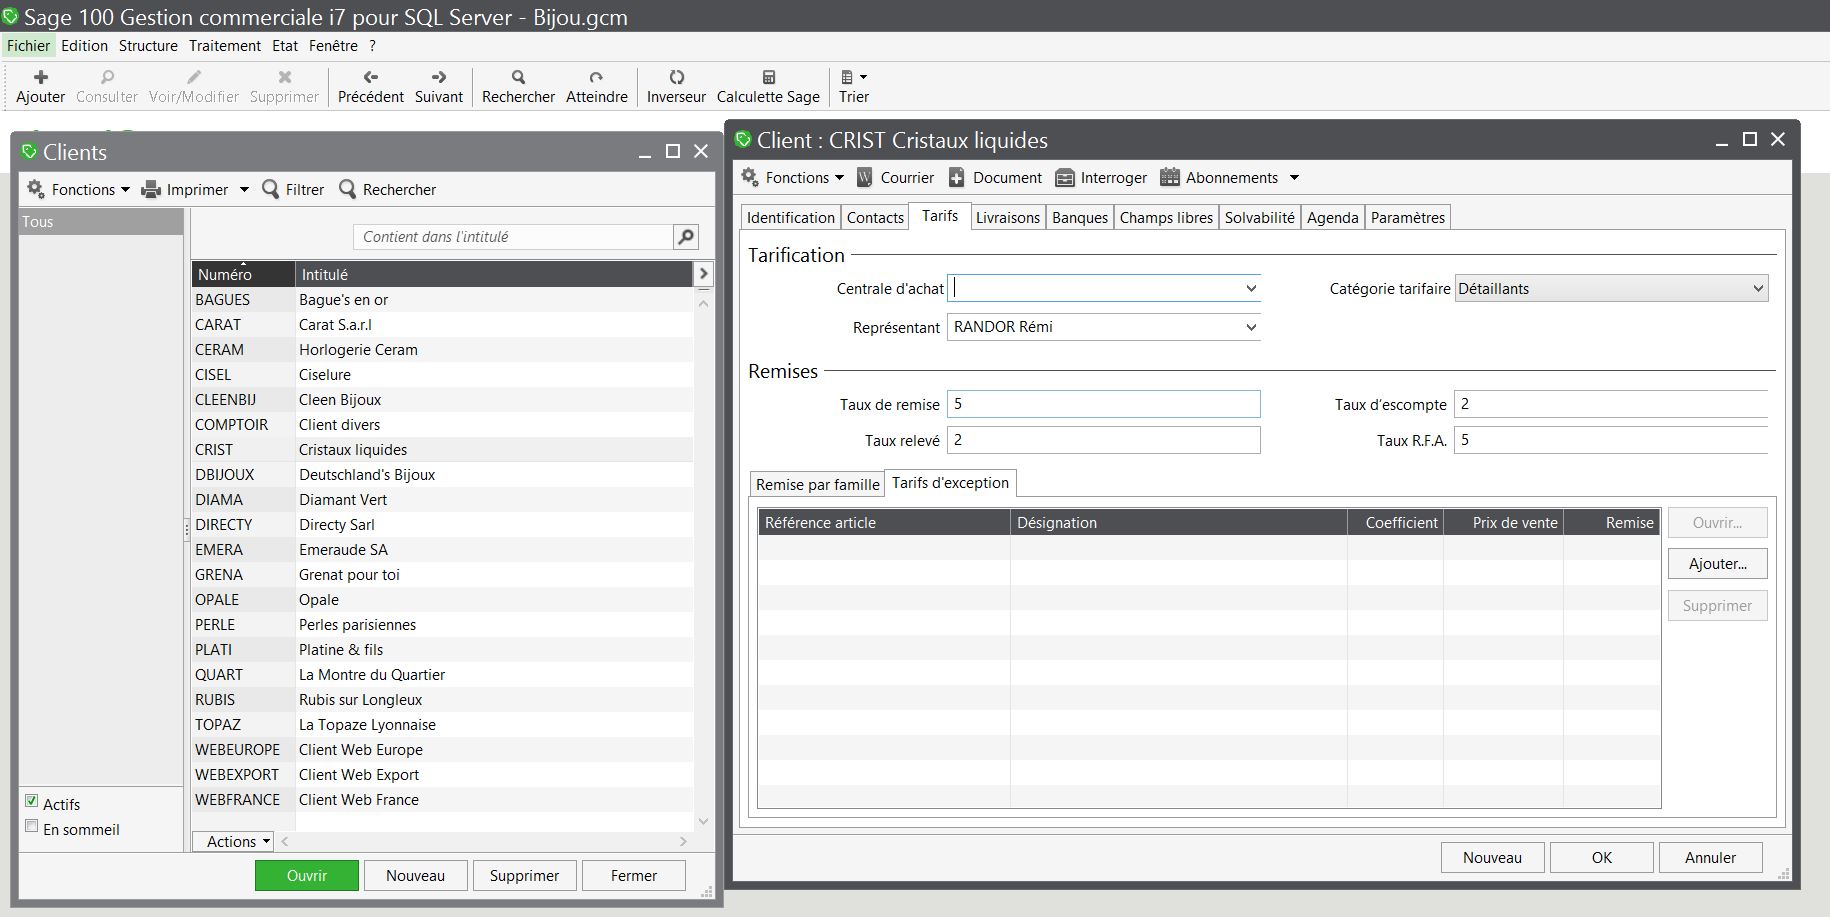Click the Taux d'escompte field

1610,404
